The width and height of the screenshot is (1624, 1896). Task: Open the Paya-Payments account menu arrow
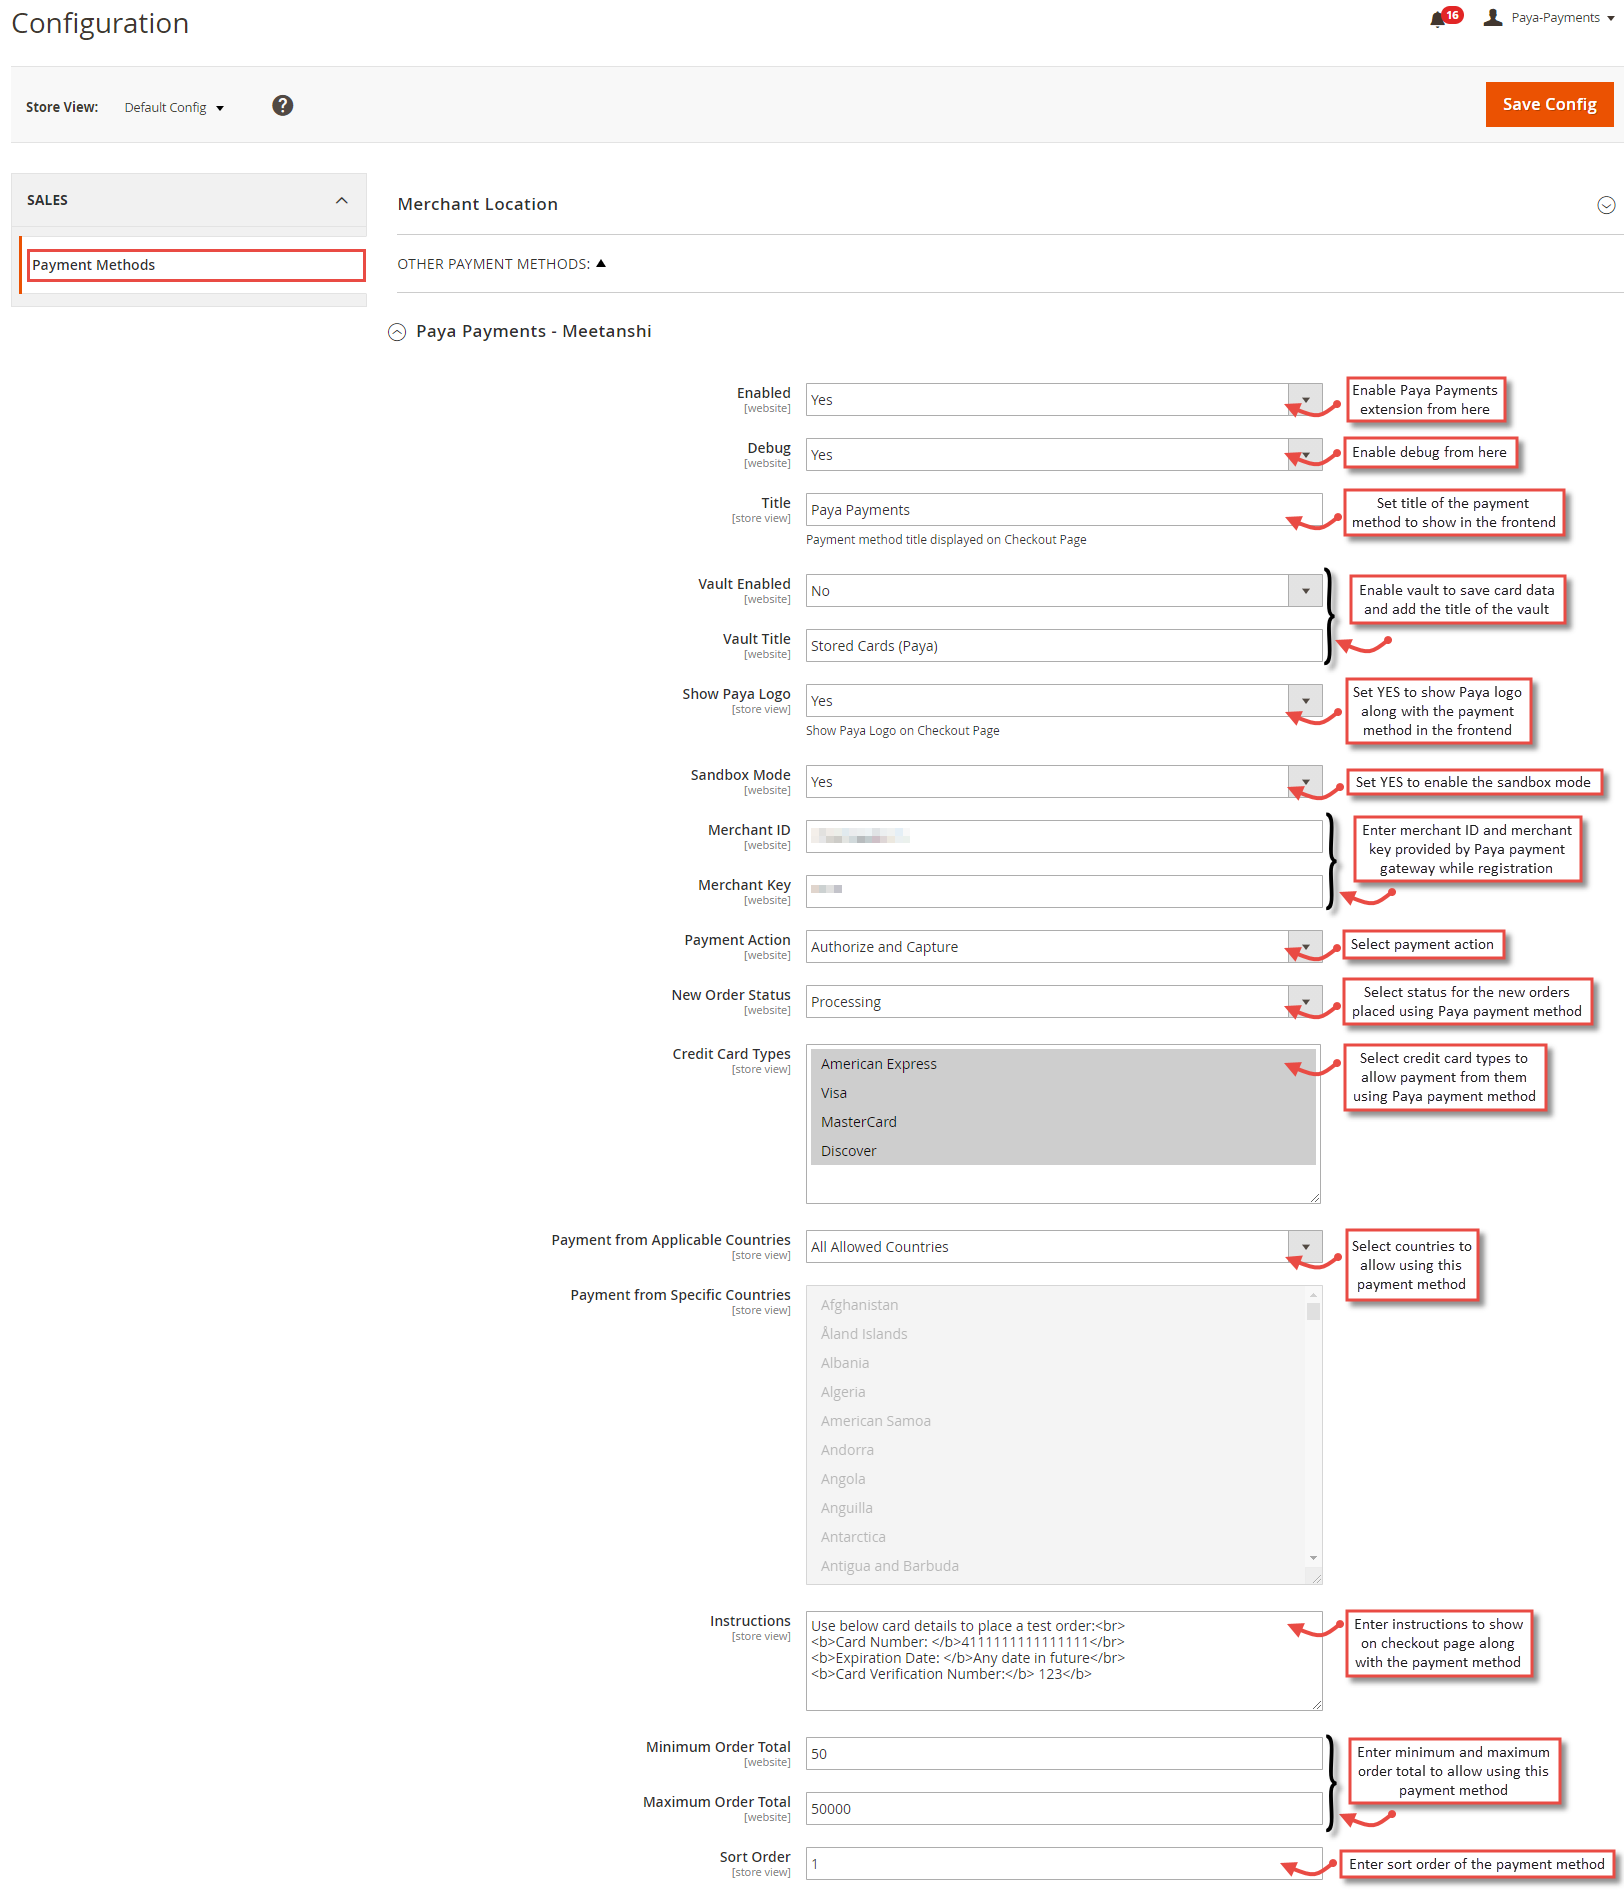(x=1610, y=18)
